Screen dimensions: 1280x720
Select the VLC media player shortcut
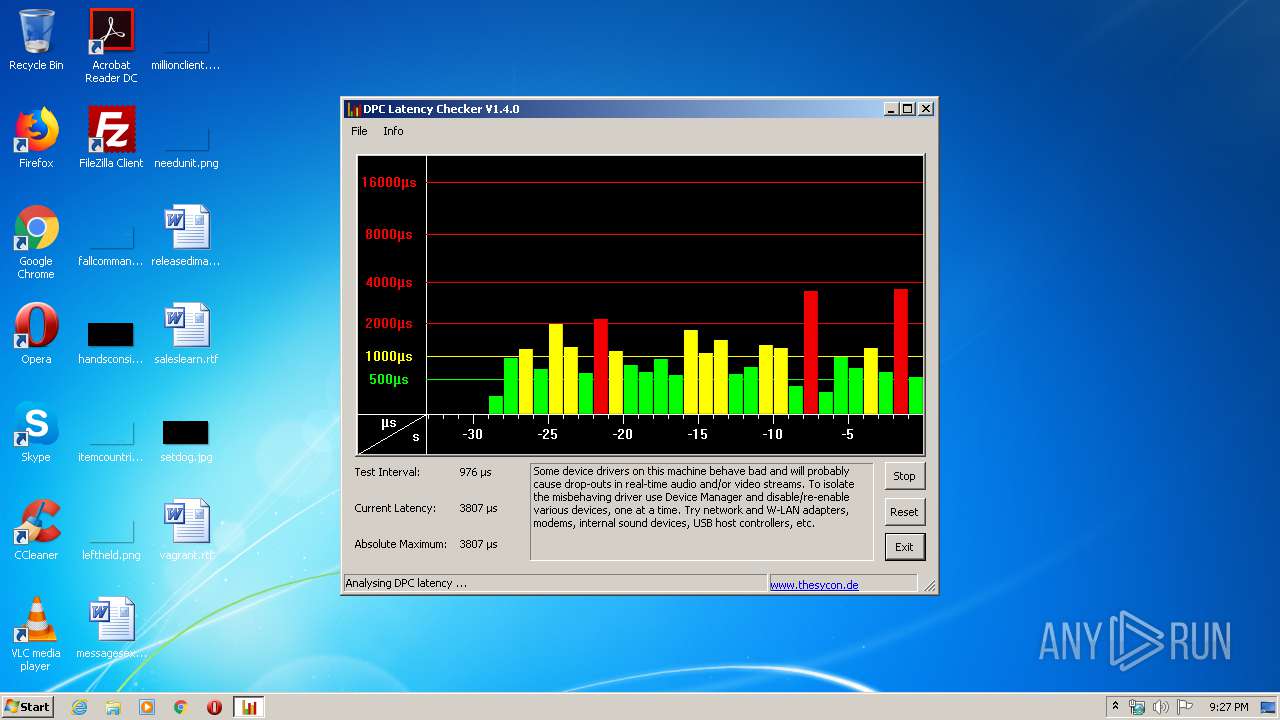click(x=36, y=634)
